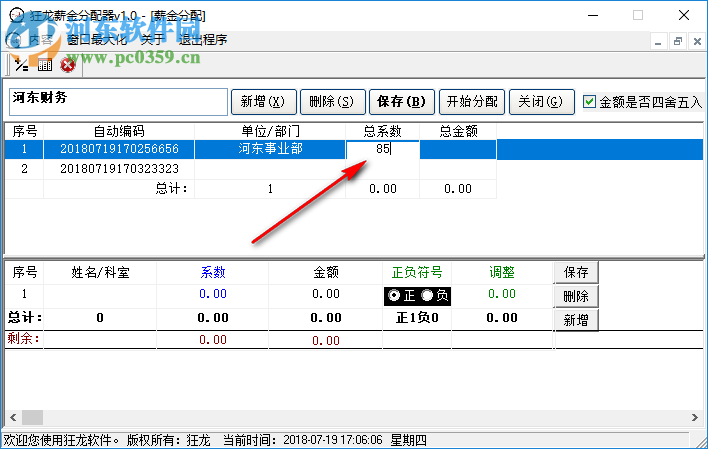Screen dimensions: 708x449
Task: Click the 单位/部门 column header
Action: (270, 131)
